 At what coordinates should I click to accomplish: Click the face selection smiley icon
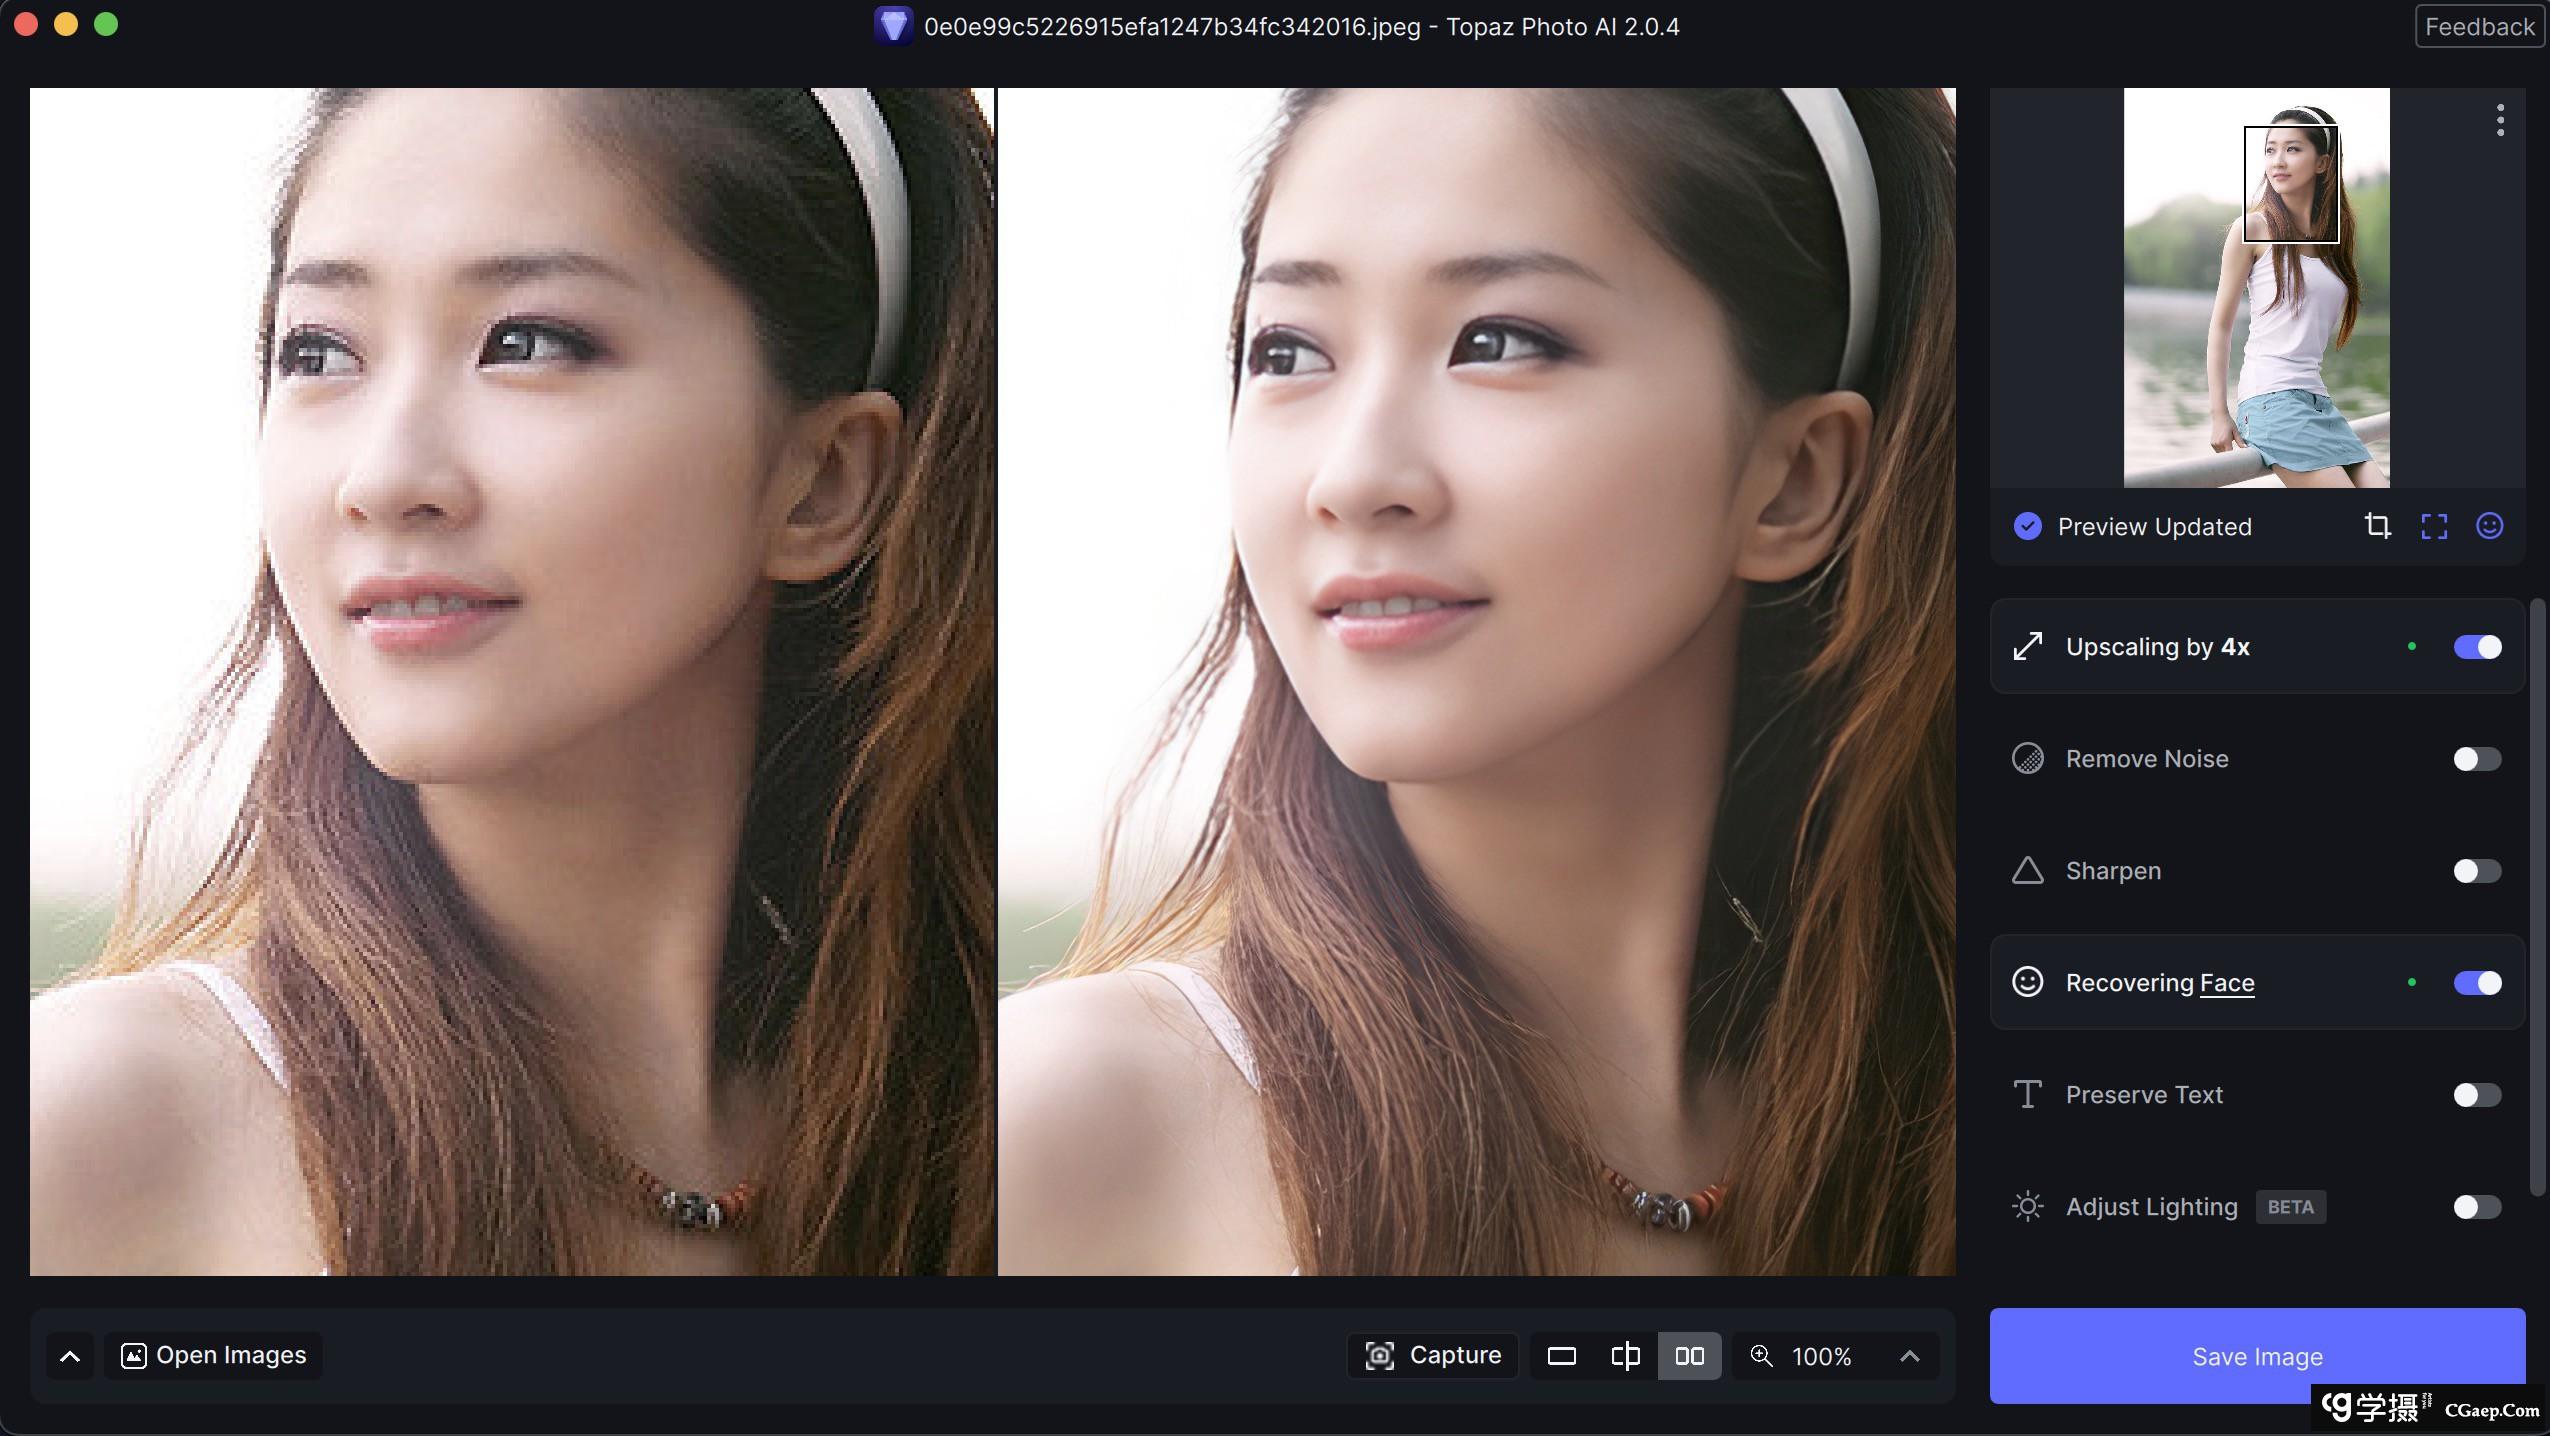coord(2489,526)
